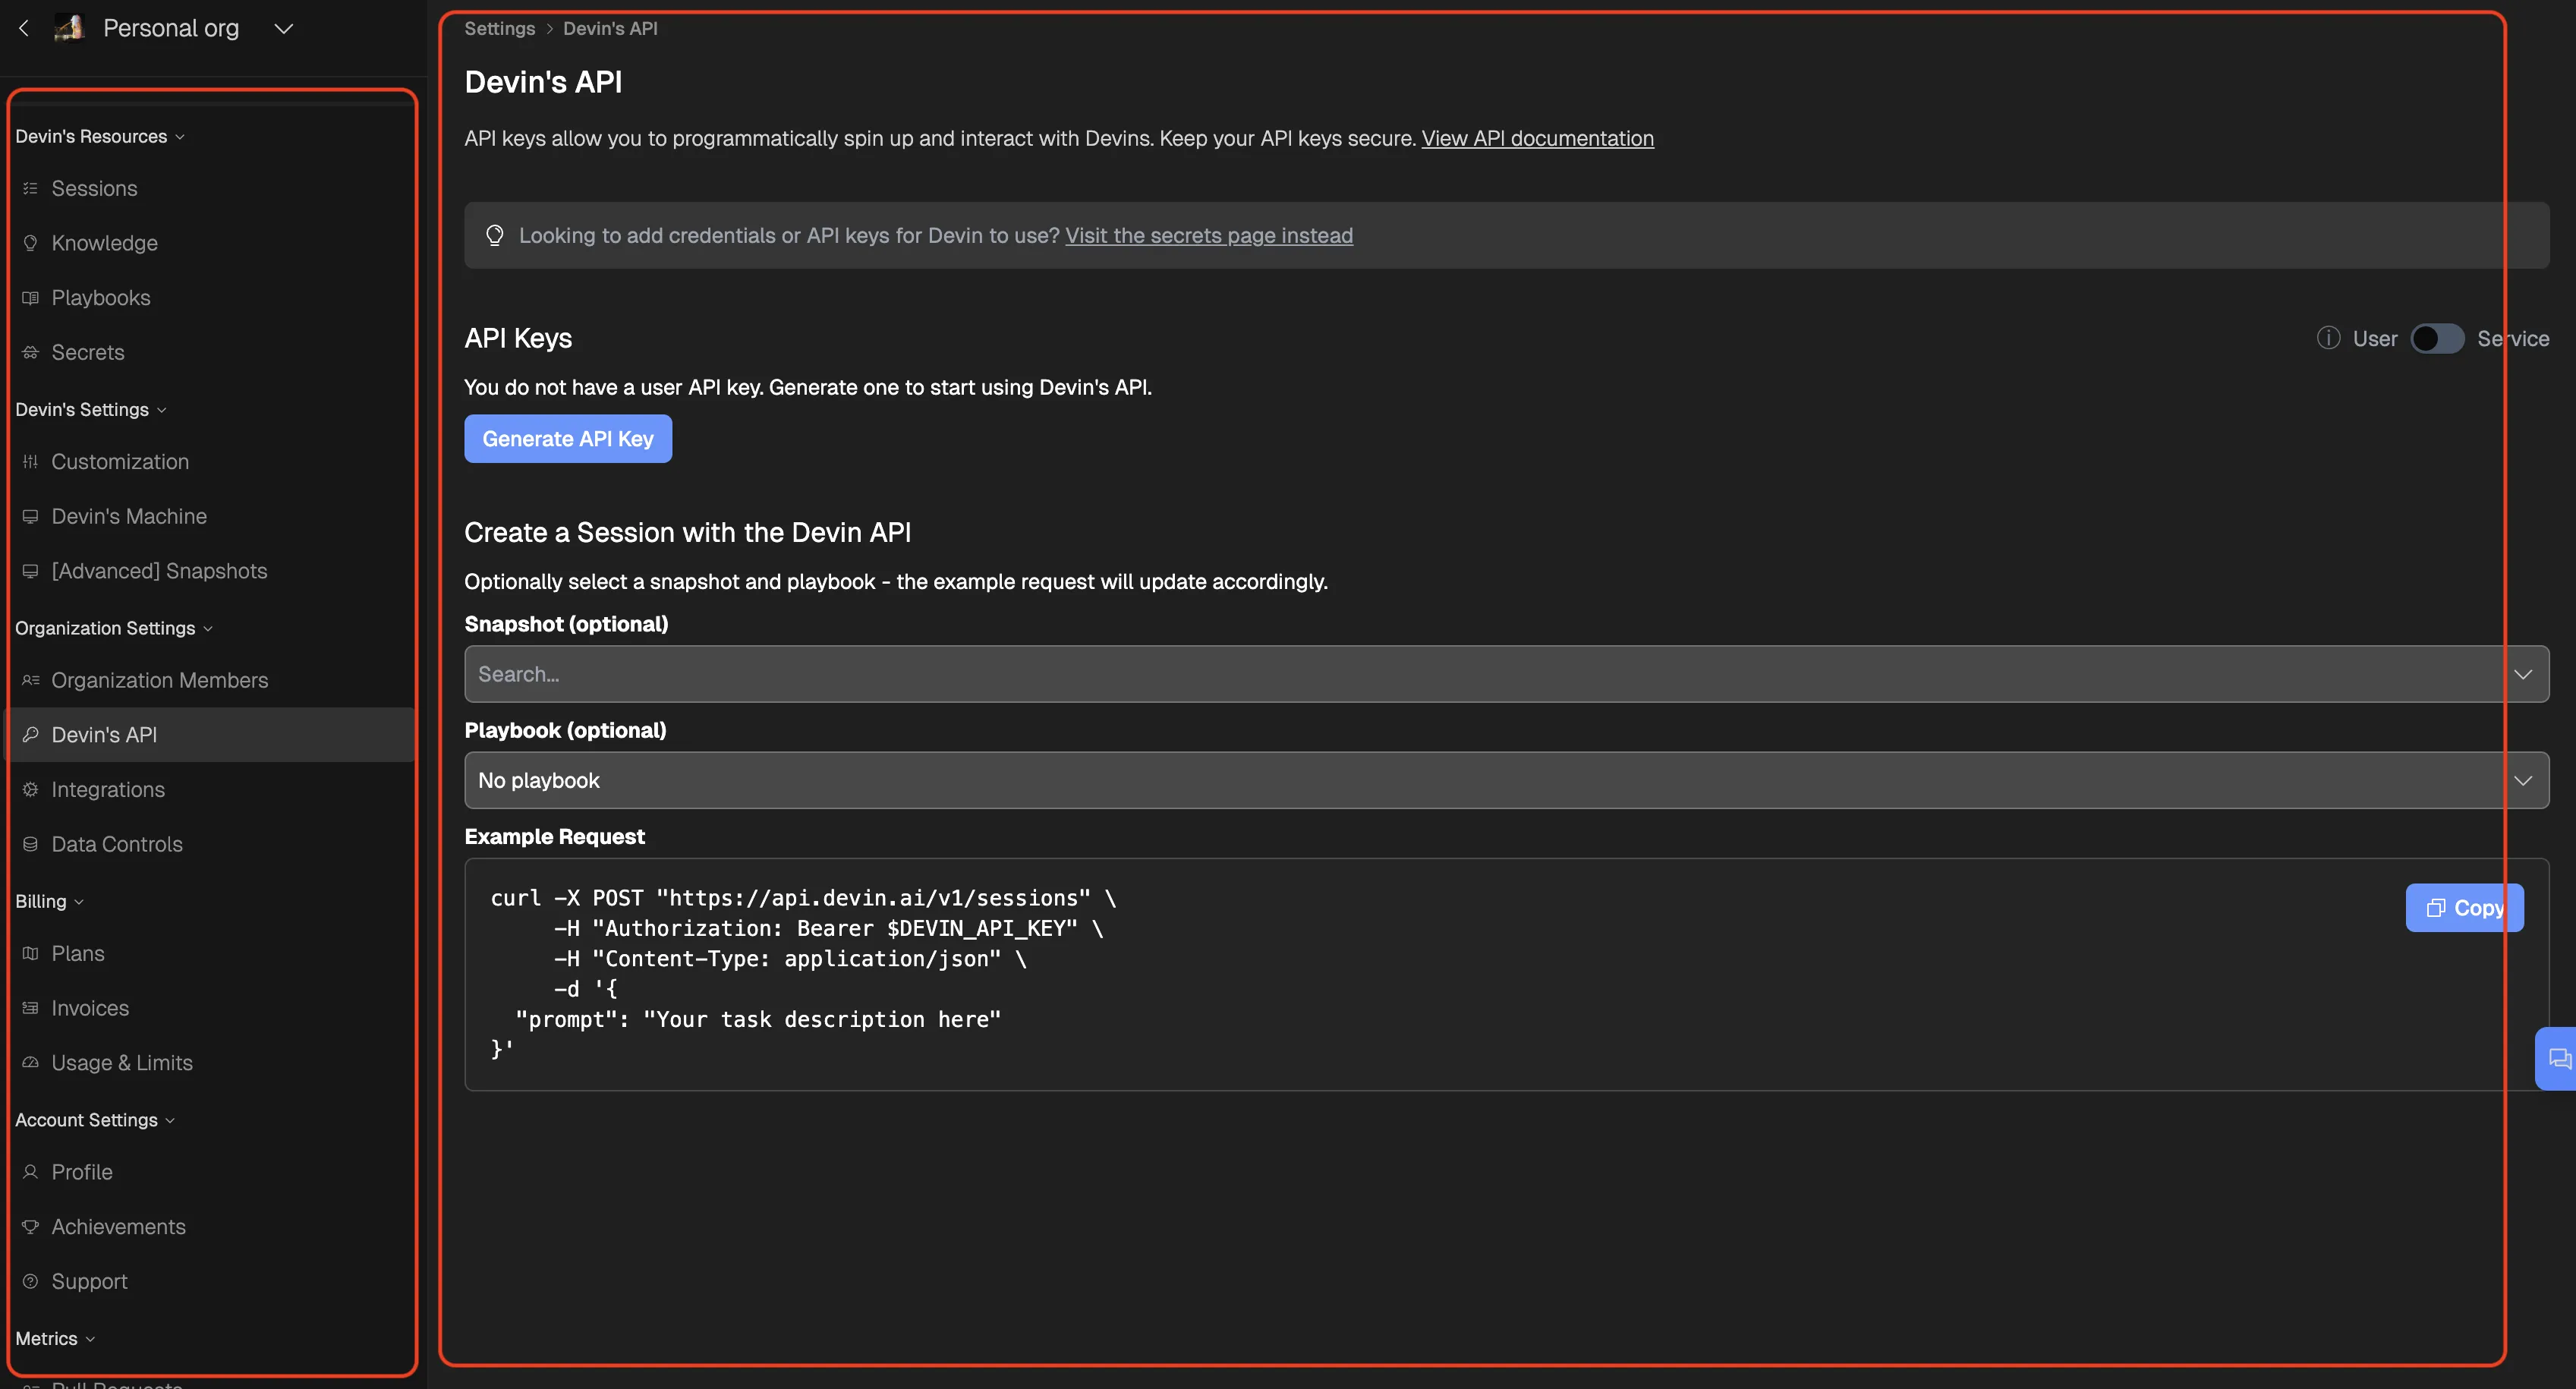Collapse the Organization Settings section

point(114,628)
